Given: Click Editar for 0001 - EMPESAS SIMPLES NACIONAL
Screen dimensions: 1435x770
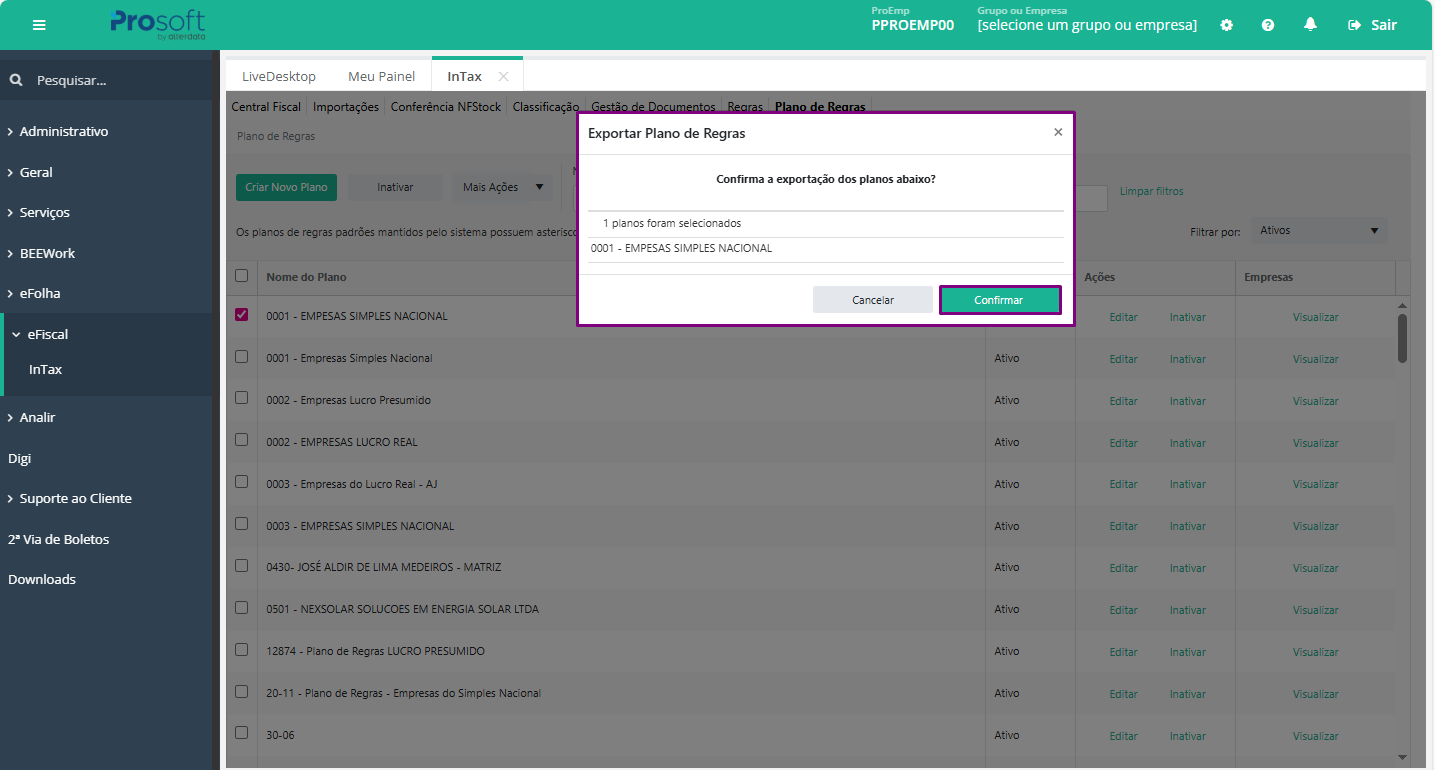Looking at the screenshot, I should 1123,317.
